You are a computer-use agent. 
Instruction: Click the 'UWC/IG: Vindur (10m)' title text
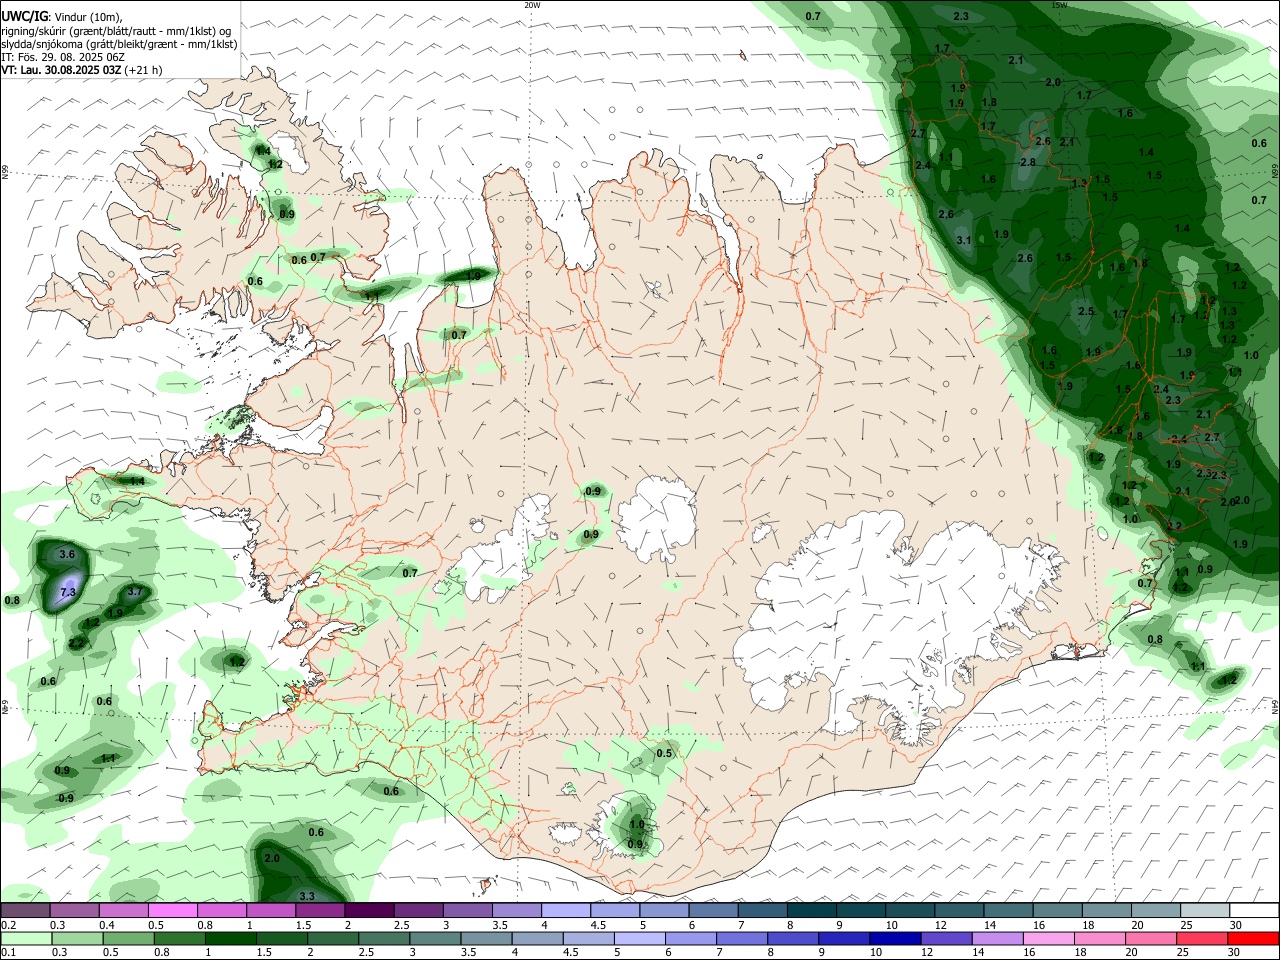click(61, 17)
